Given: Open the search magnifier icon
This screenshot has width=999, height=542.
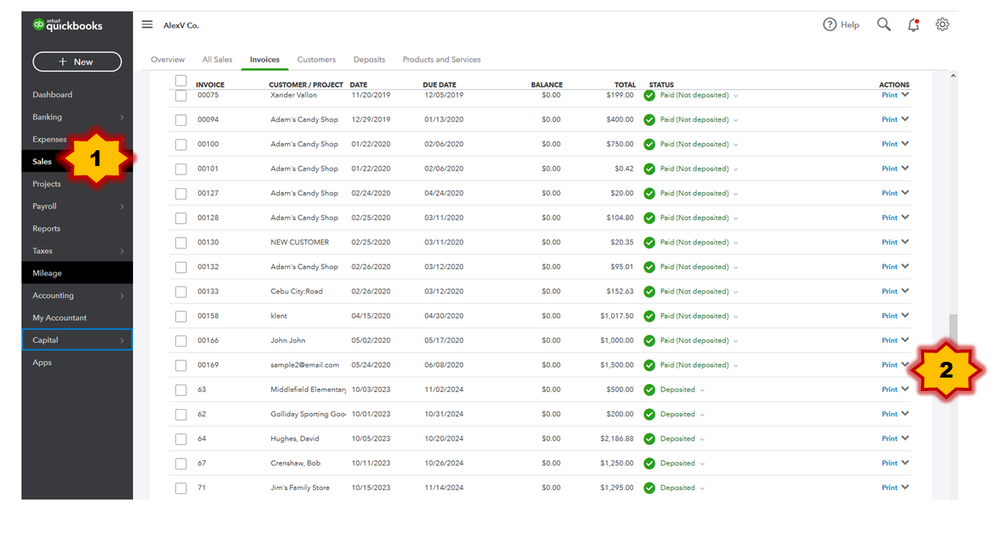Looking at the screenshot, I should [884, 24].
